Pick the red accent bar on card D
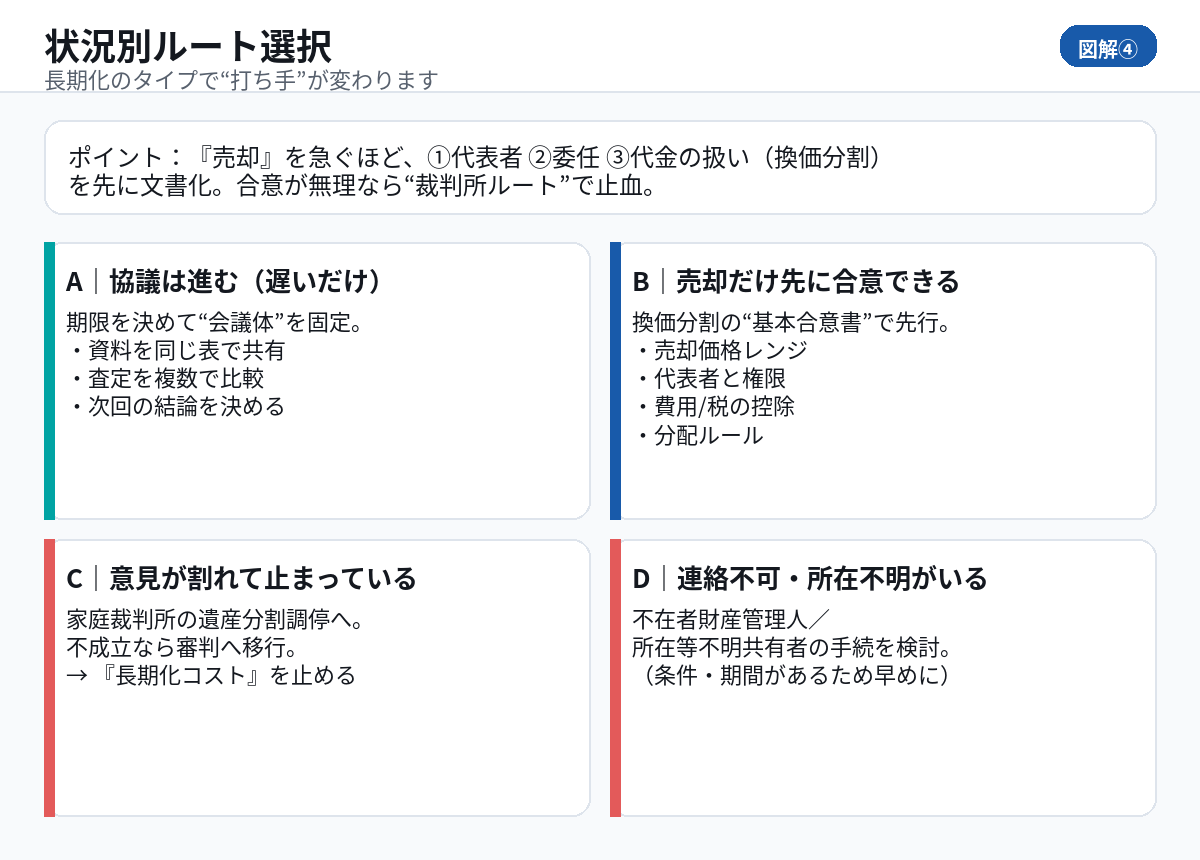This screenshot has height=860, width=1200. point(616,678)
